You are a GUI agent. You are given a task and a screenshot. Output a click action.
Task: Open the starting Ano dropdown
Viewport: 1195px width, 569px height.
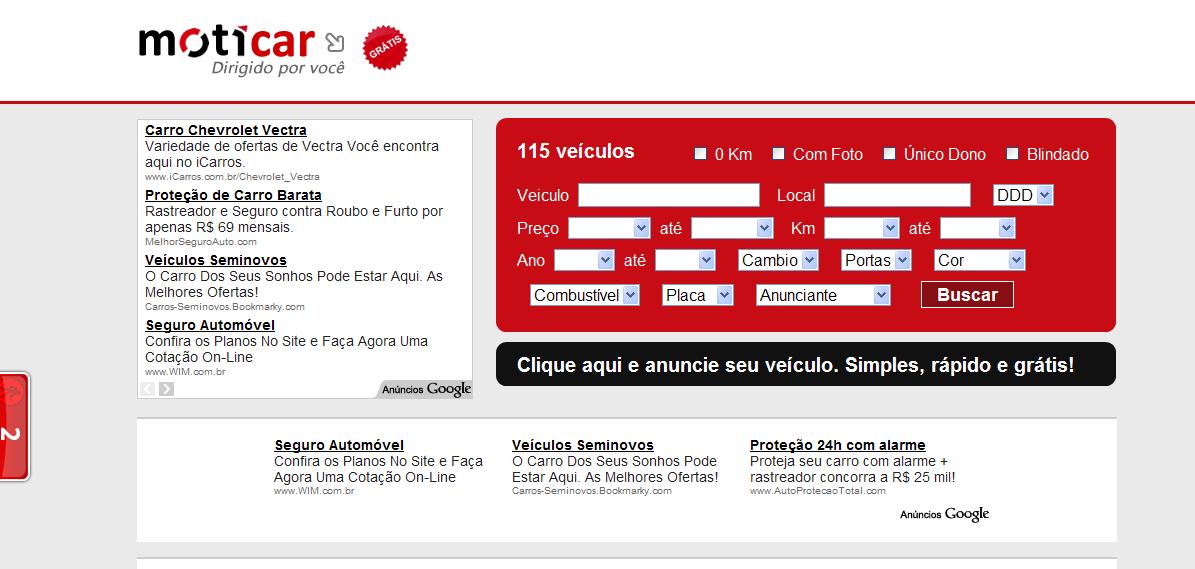point(584,261)
